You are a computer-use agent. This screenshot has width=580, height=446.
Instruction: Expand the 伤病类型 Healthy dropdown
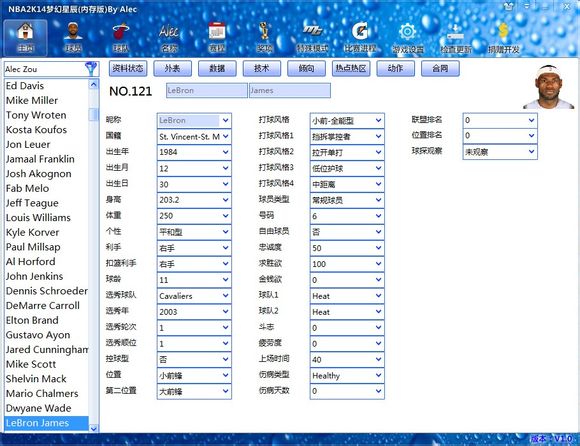click(x=347, y=375)
